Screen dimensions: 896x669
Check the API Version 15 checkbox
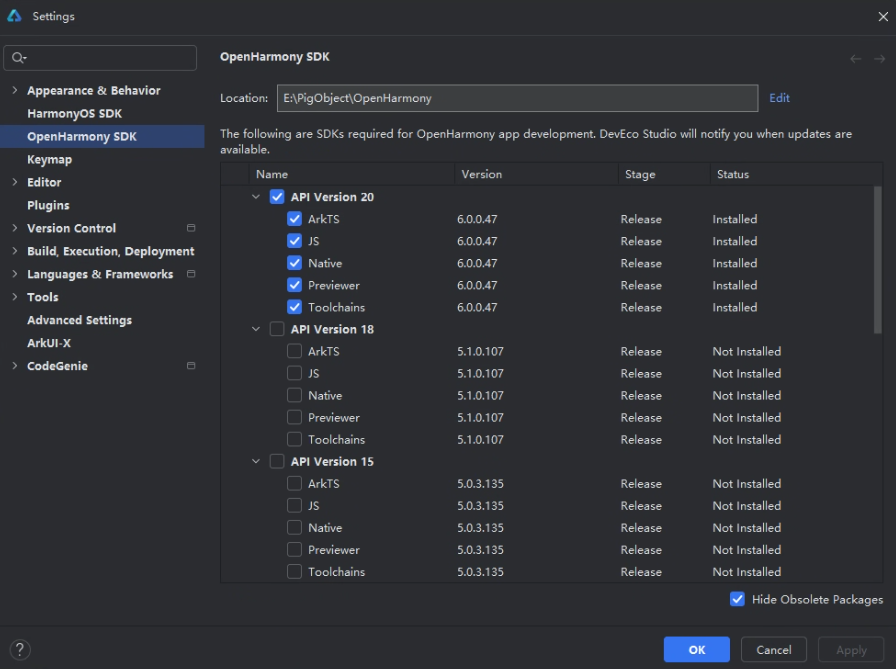point(277,461)
